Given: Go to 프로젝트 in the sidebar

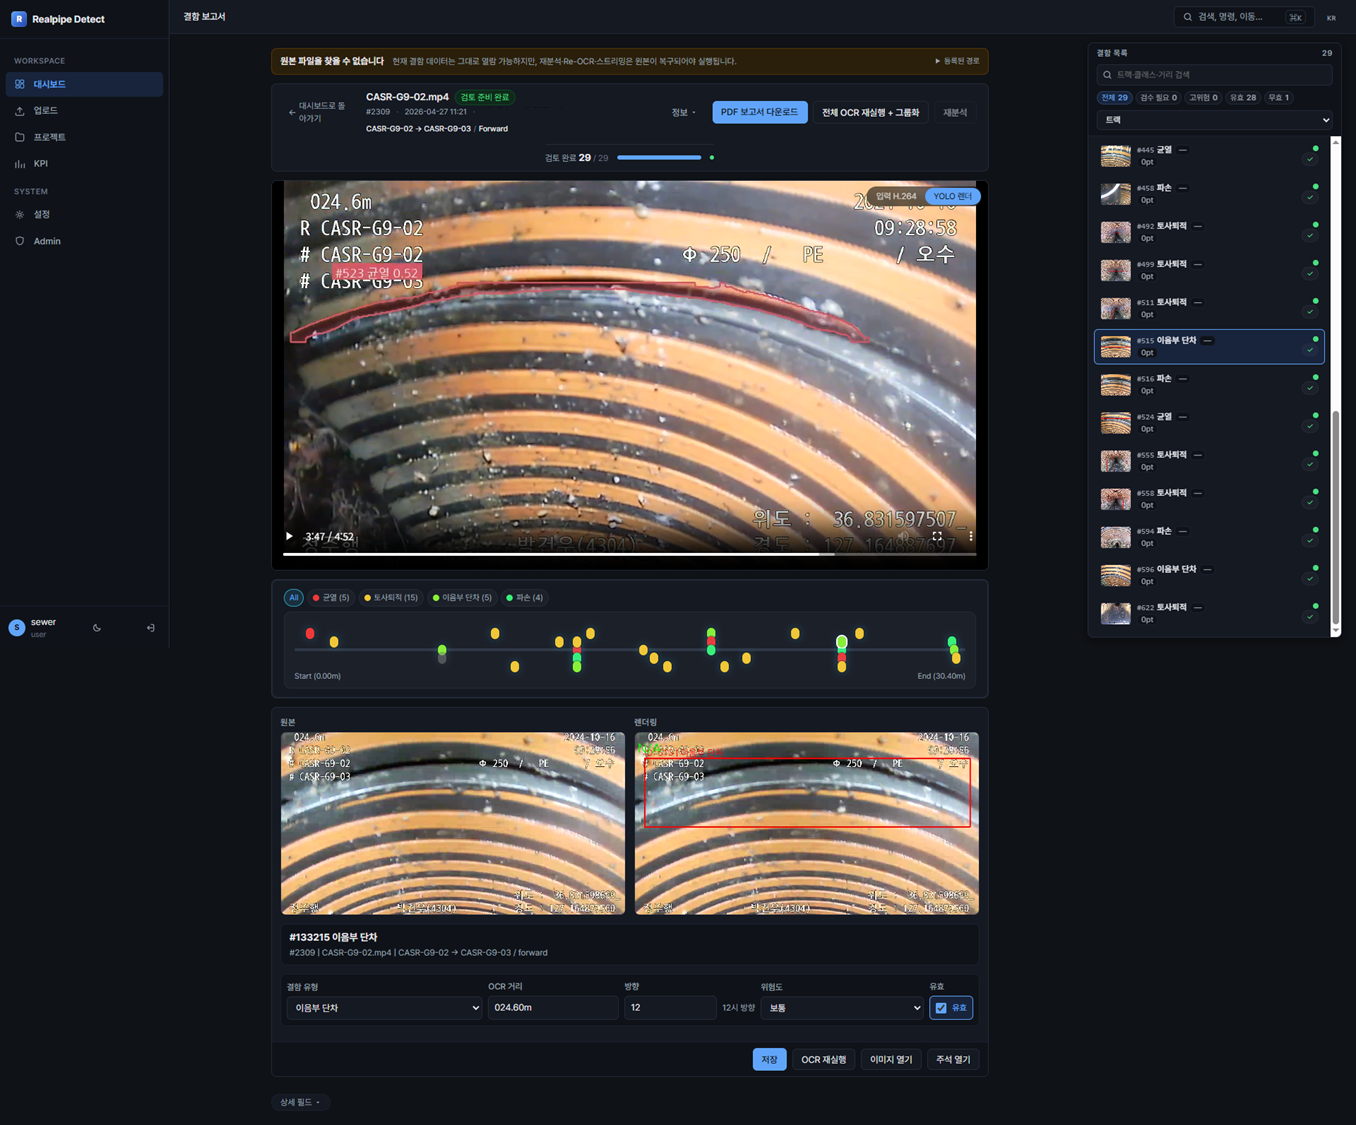Looking at the screenshot, I should (x=84, y=137).
